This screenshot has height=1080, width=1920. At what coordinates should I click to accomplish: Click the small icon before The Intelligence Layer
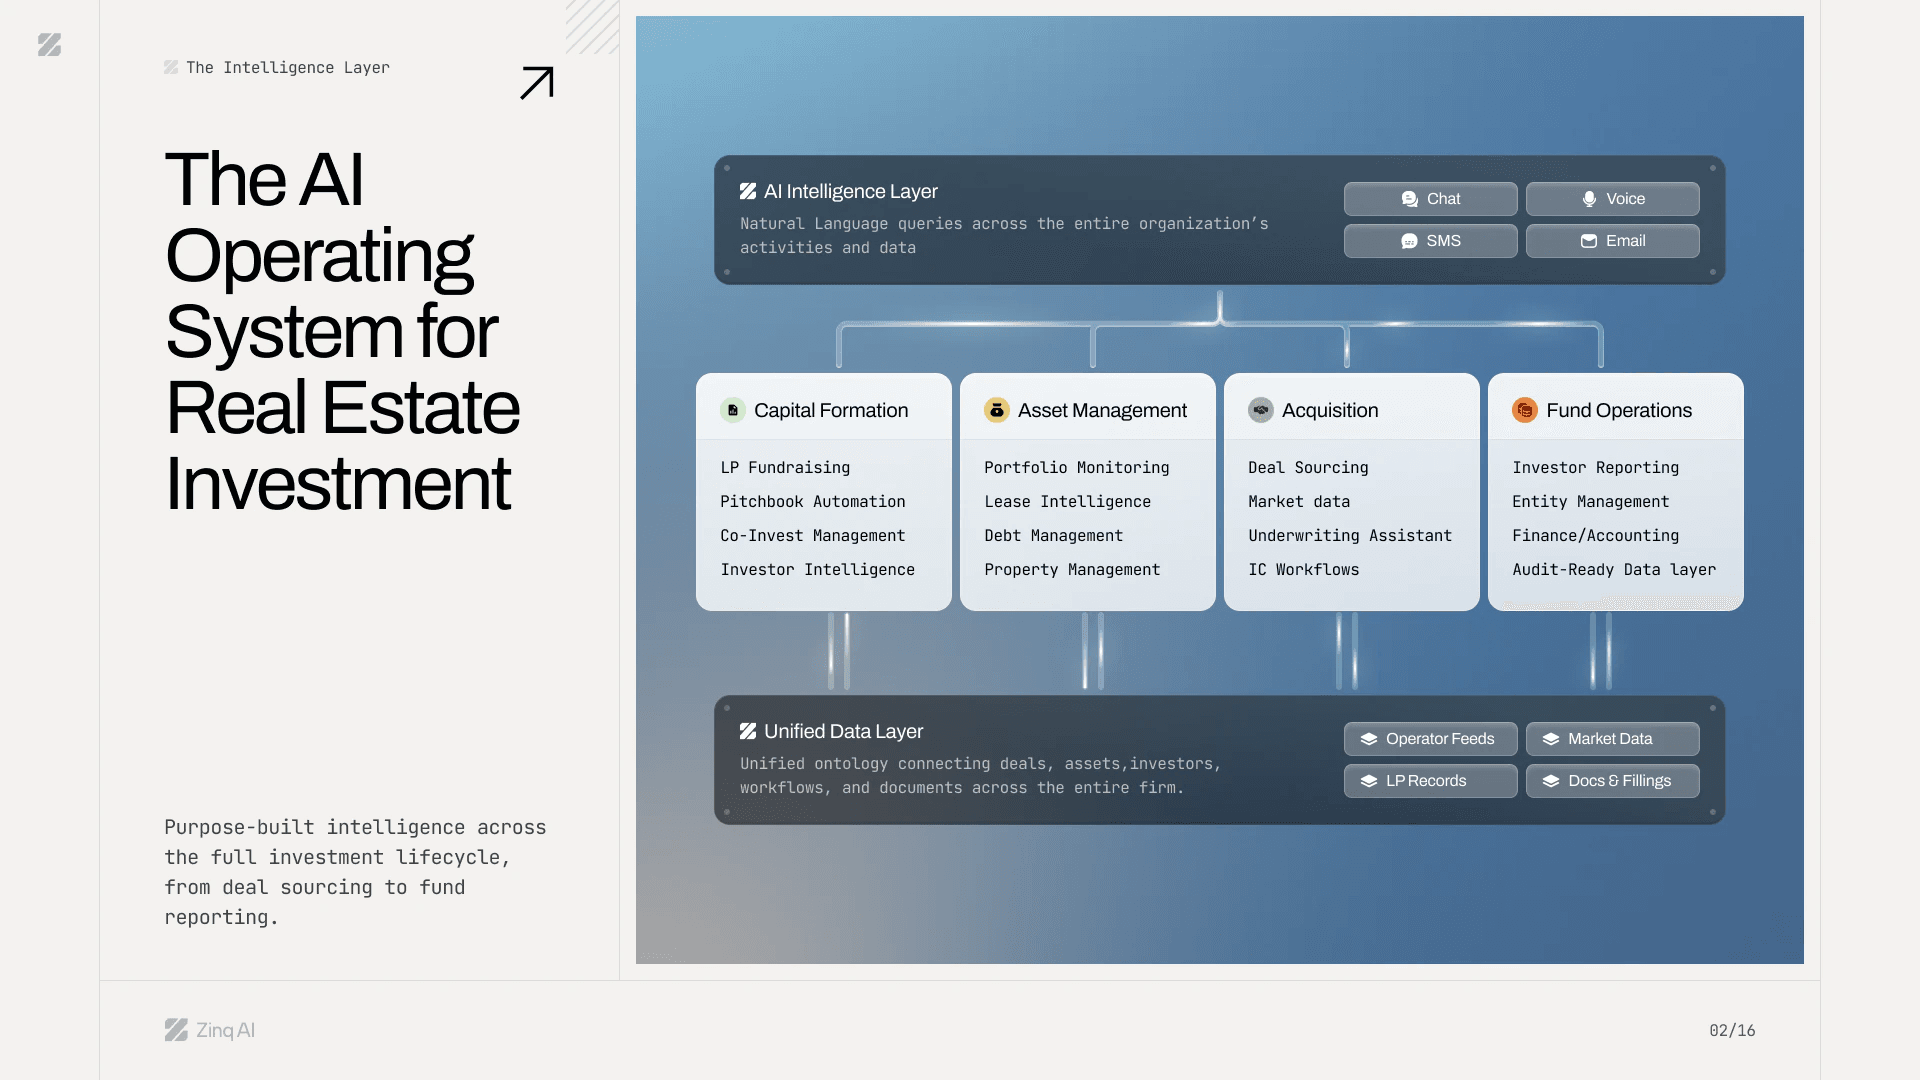[x=171, y=67]
